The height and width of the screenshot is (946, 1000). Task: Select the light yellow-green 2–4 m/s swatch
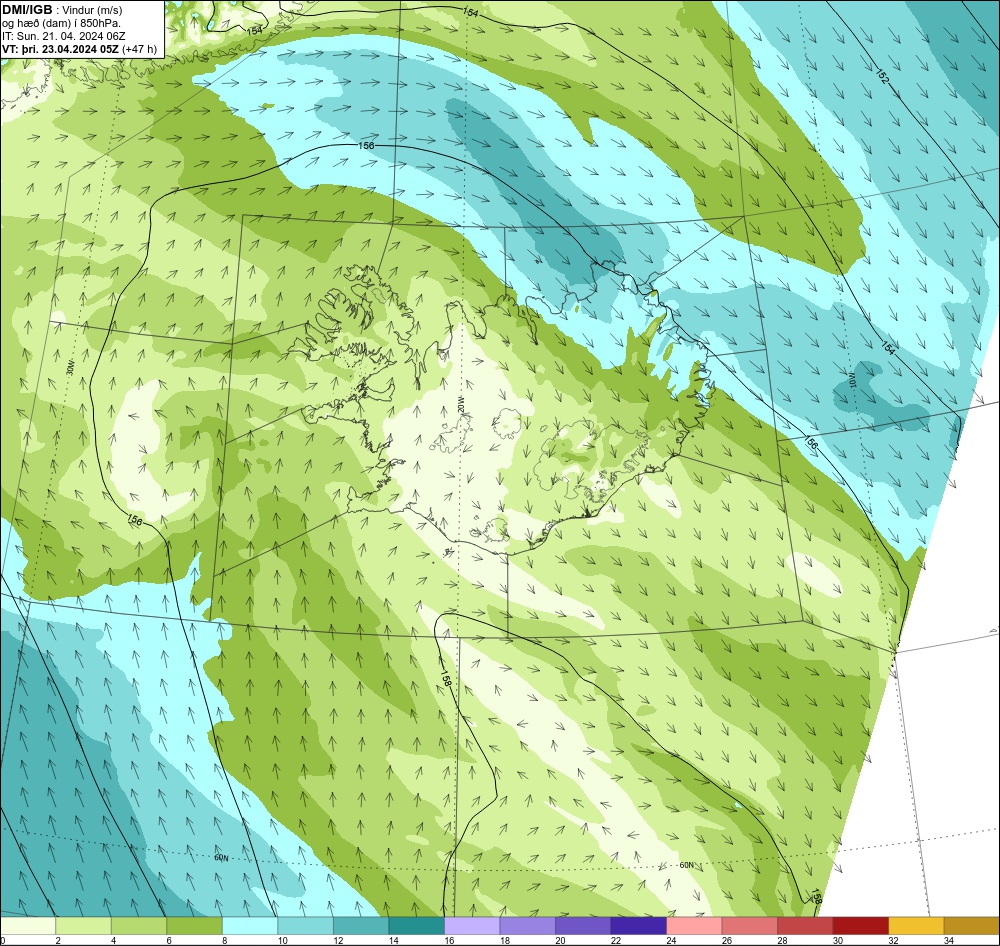click(84, 926)
